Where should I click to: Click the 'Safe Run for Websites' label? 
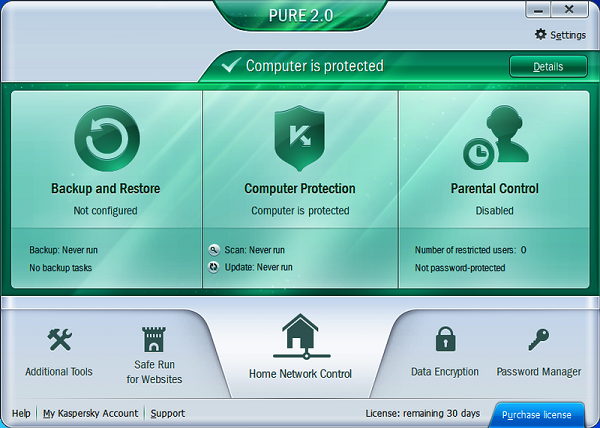pos(154,372)
